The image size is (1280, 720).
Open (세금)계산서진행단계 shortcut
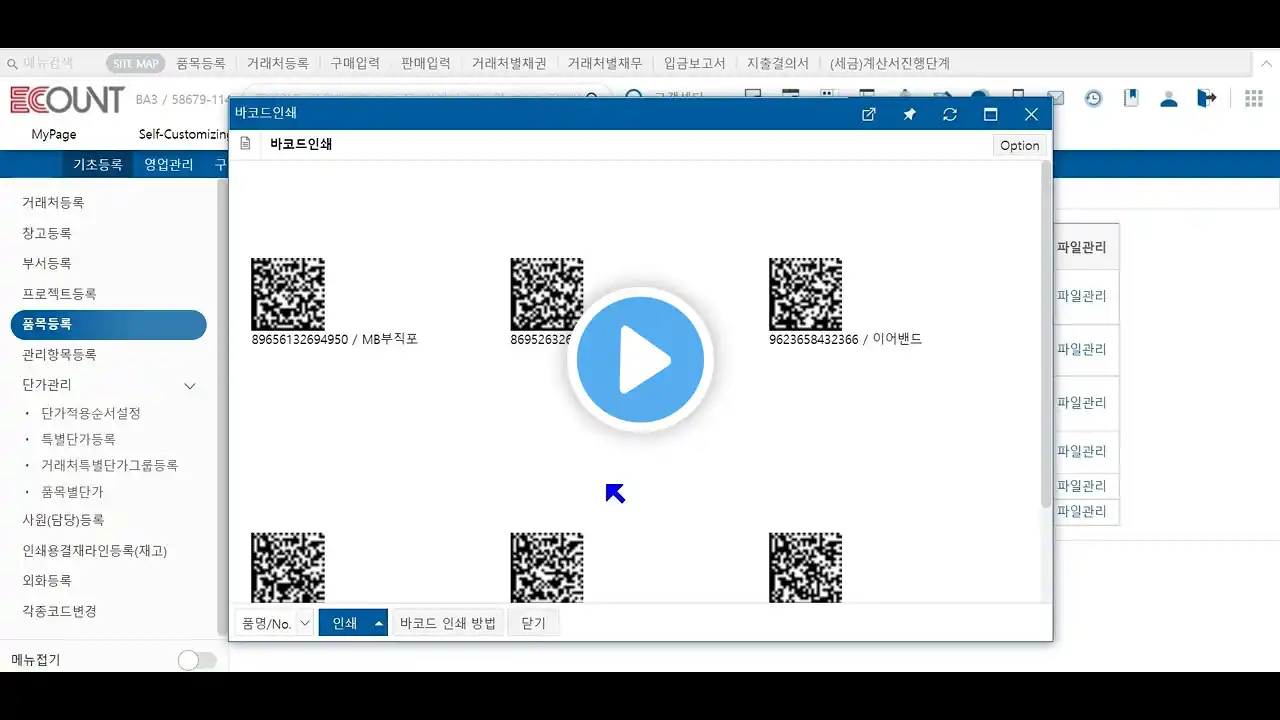point(890,63)
